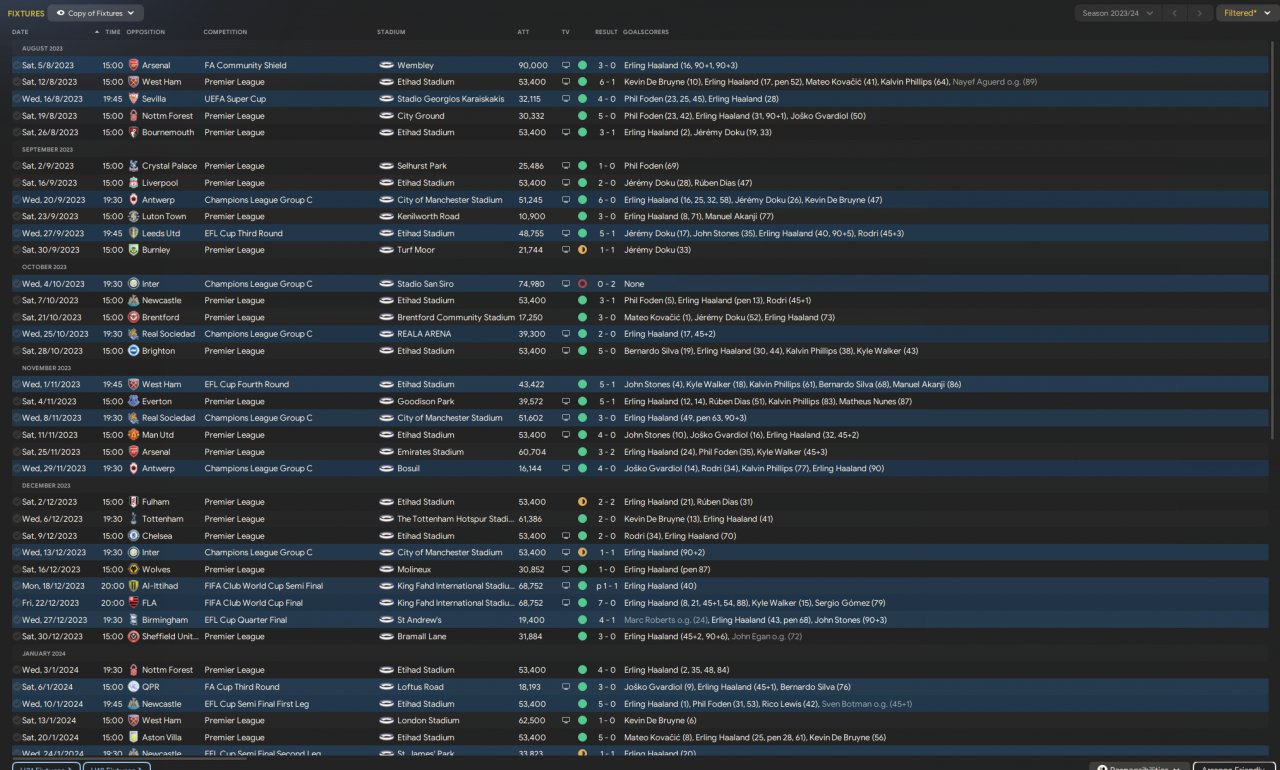Image resolution: width=1280 pixels, height=770 pixels.
Task: Go to the next season with the right arrow
Action: (x=1199, y=13)
